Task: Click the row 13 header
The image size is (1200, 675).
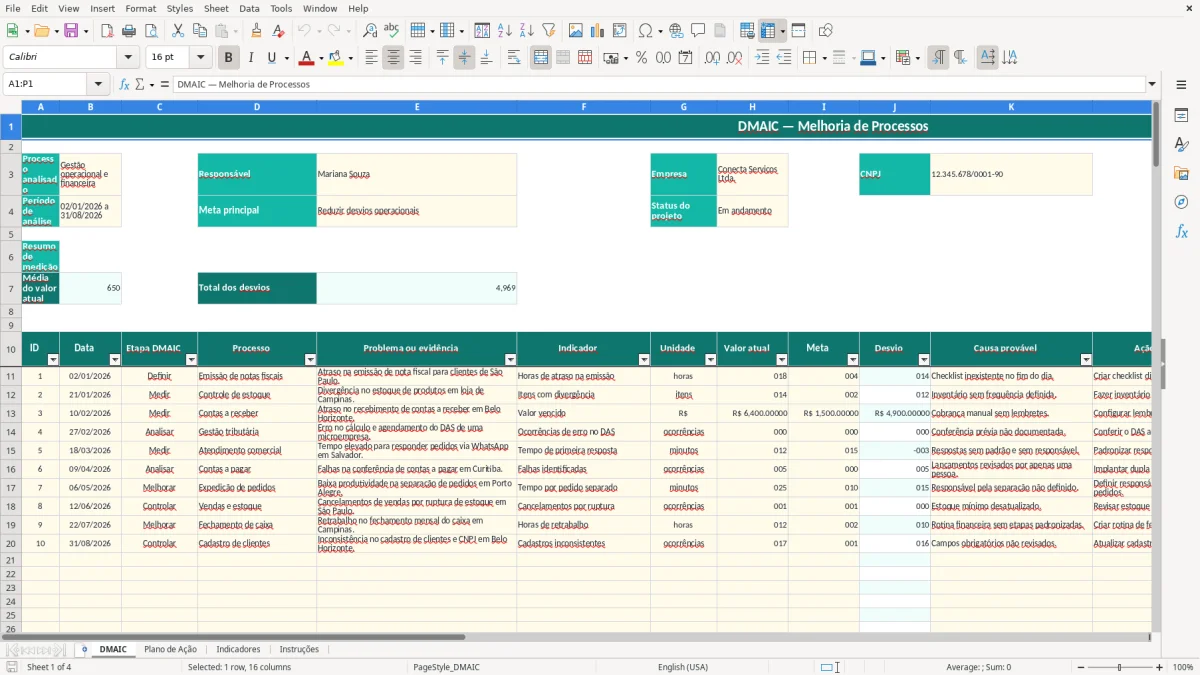Action: click(x=11, y=413)
